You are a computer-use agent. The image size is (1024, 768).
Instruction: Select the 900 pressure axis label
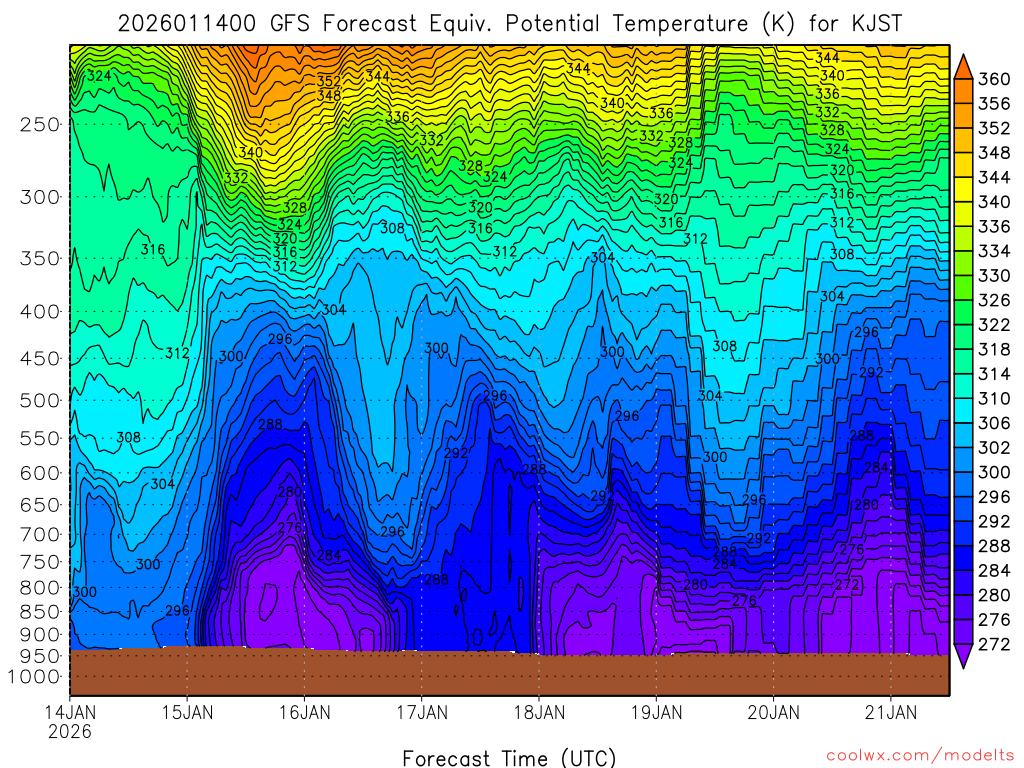tap(40, 635)
